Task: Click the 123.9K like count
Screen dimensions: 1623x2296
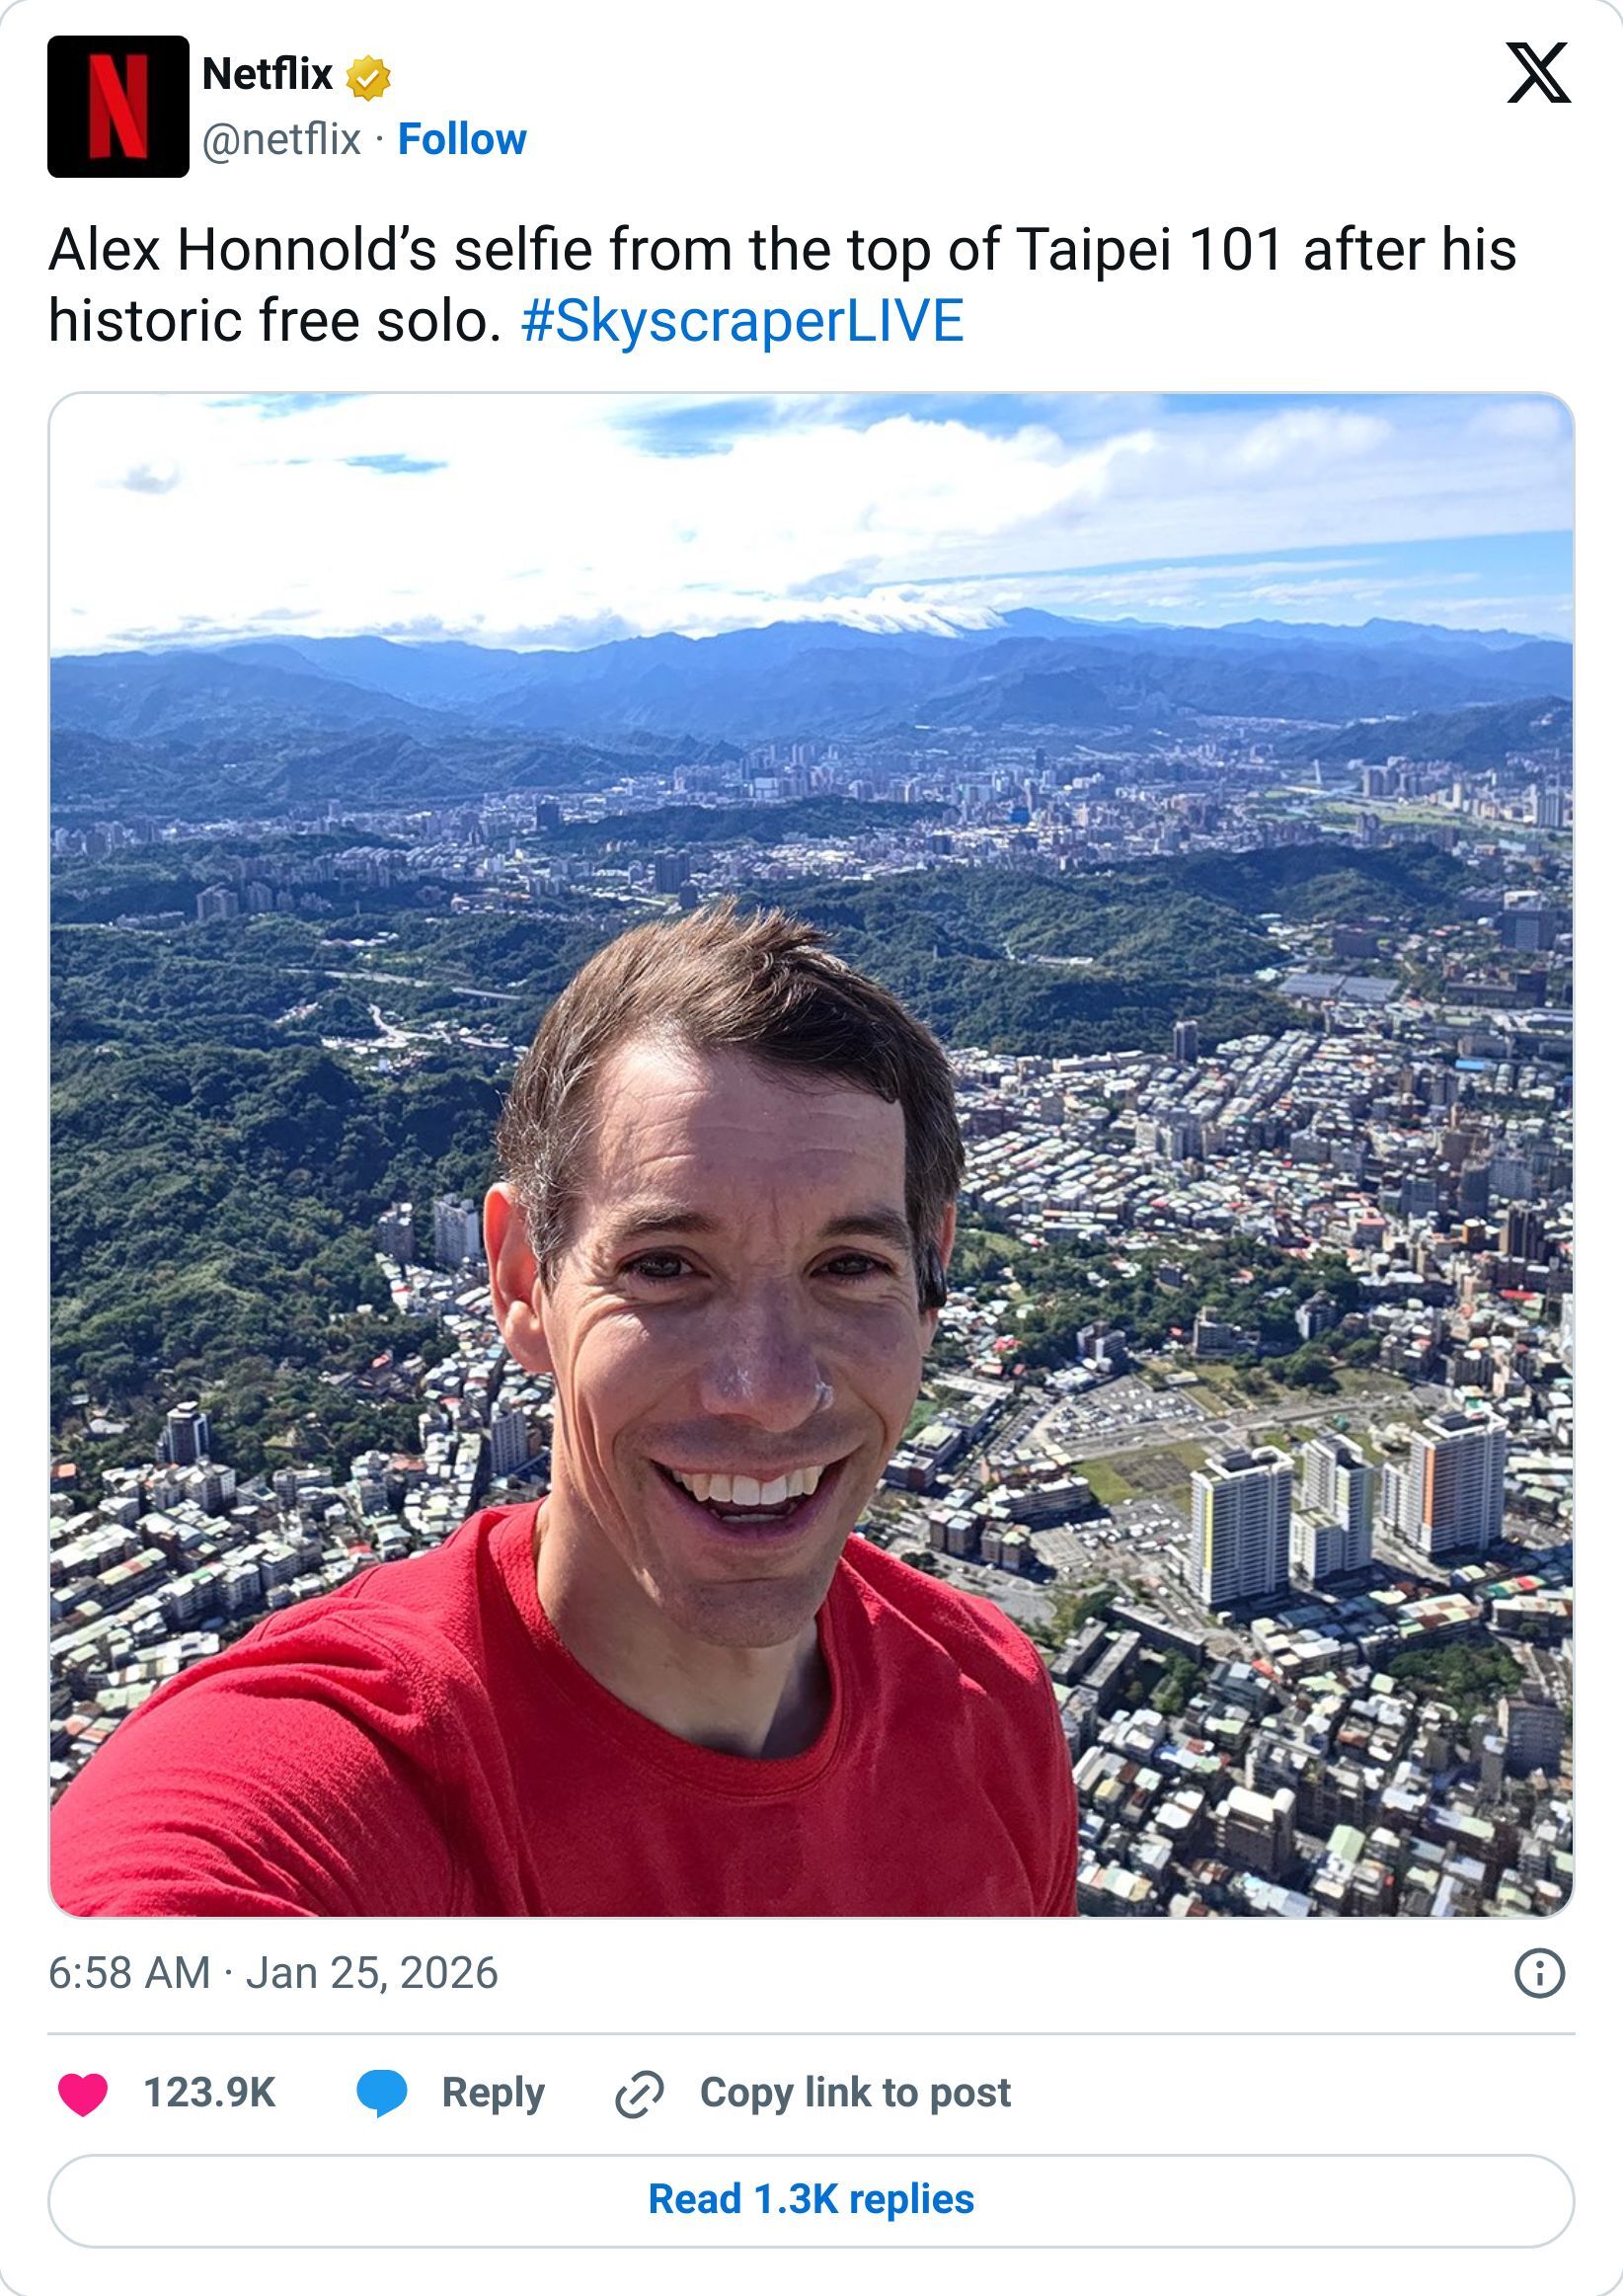Action: tap(209, 2093)
